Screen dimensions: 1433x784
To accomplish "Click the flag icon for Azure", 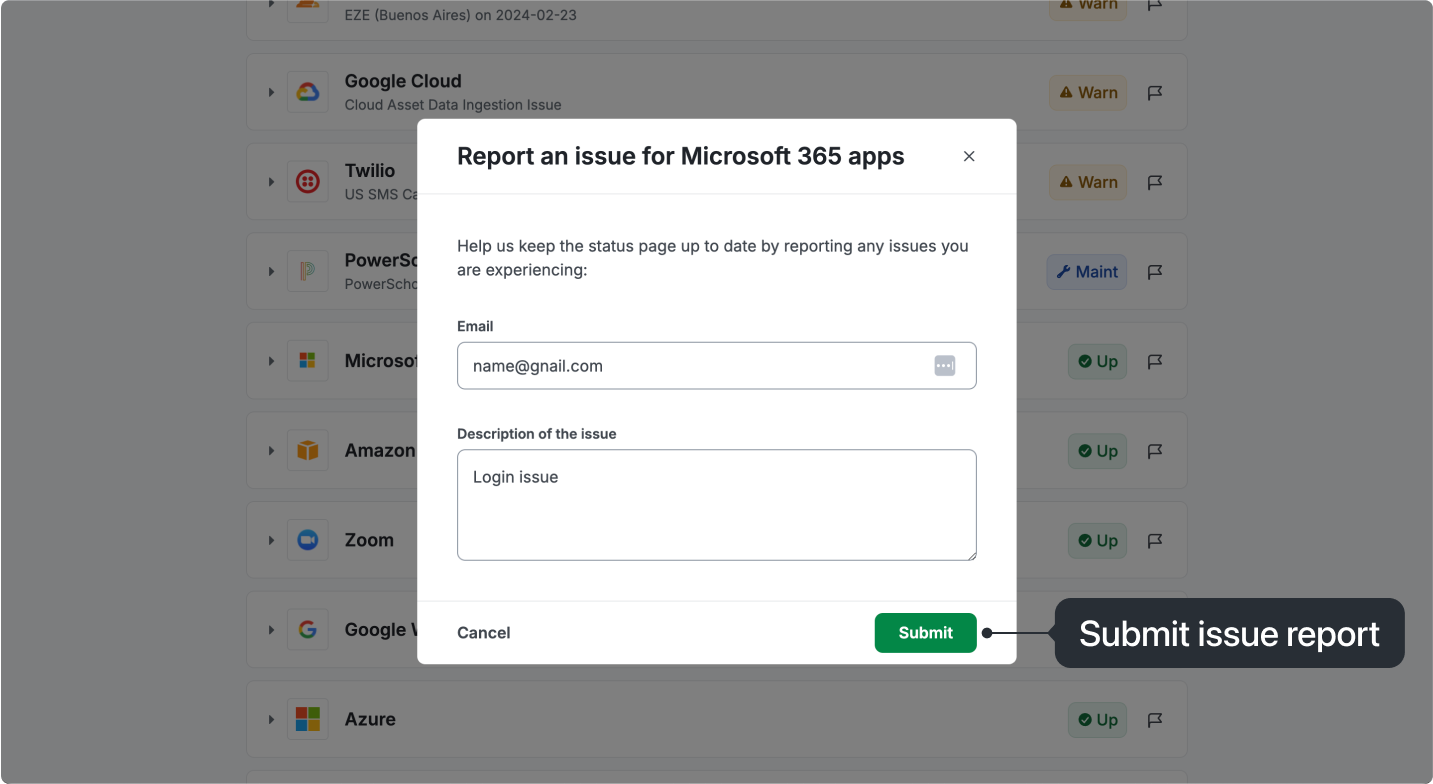I will point(1155,720).
